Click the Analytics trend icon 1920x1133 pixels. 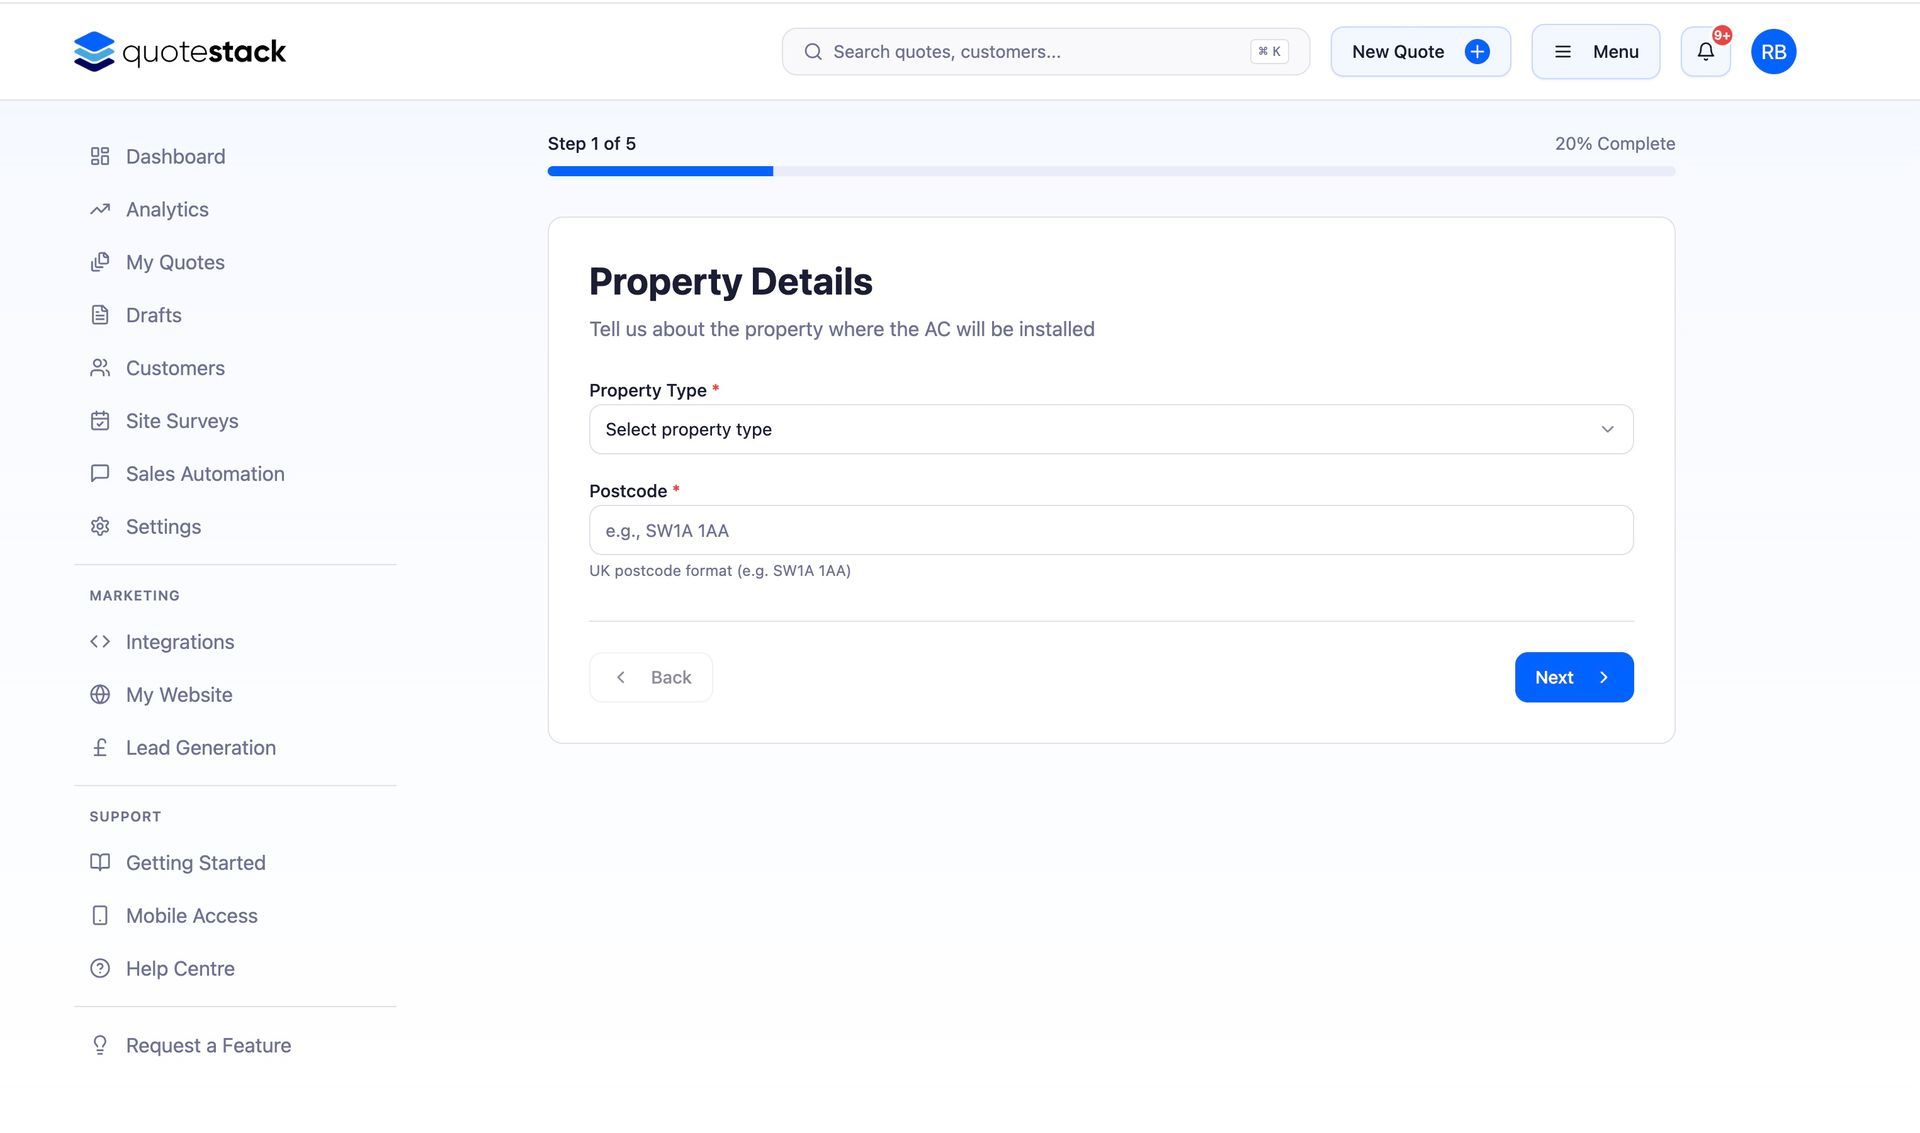coord(100,210)
